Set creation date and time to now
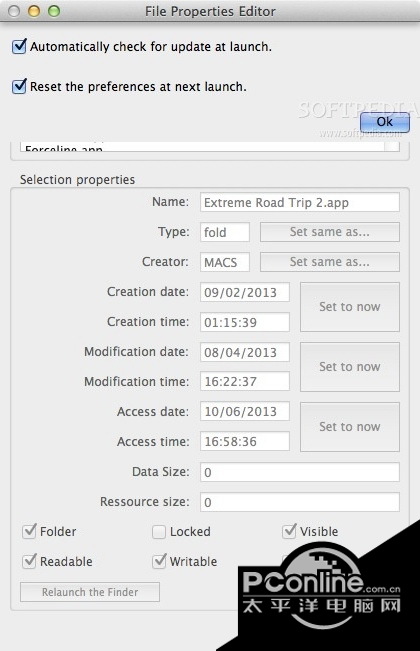 pos(350,307)
